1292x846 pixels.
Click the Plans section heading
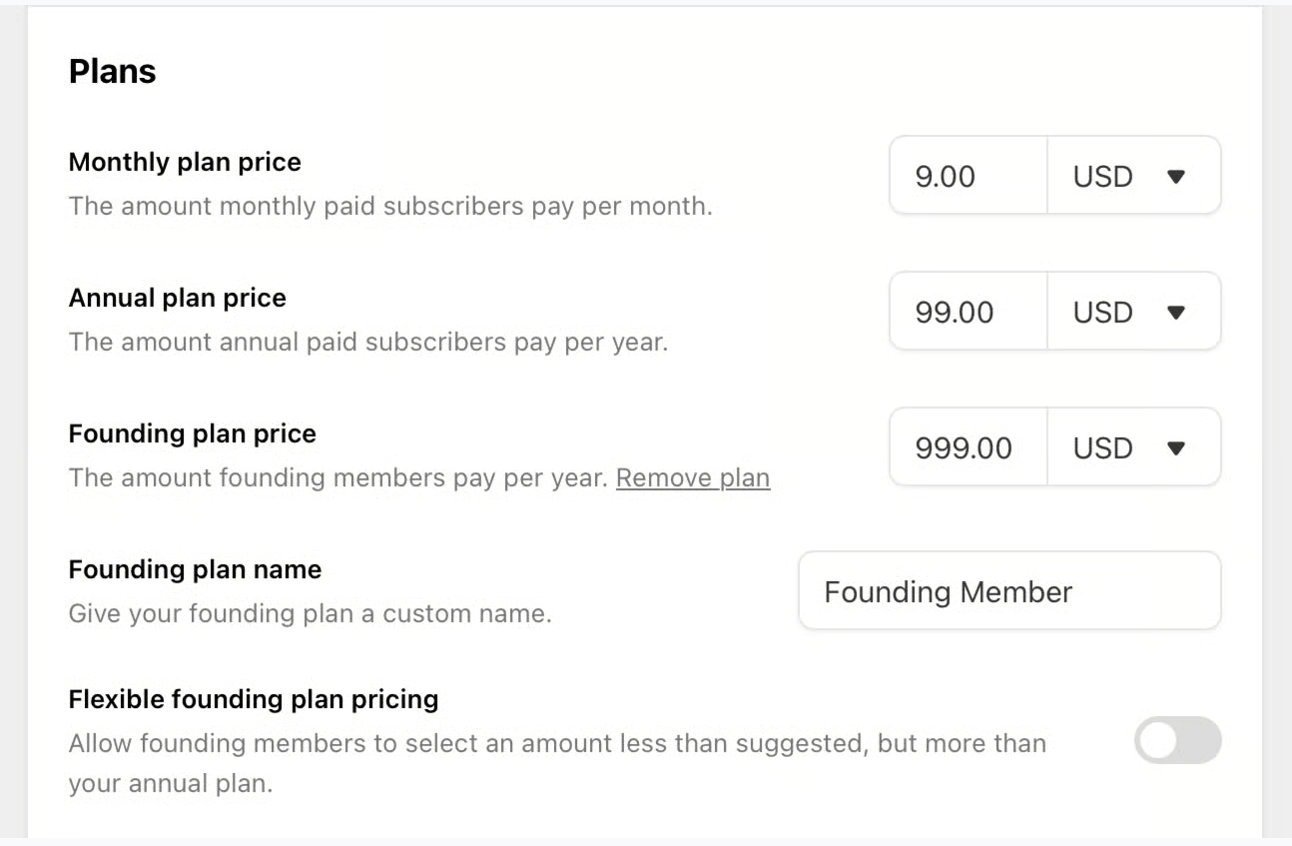point(112,72)
